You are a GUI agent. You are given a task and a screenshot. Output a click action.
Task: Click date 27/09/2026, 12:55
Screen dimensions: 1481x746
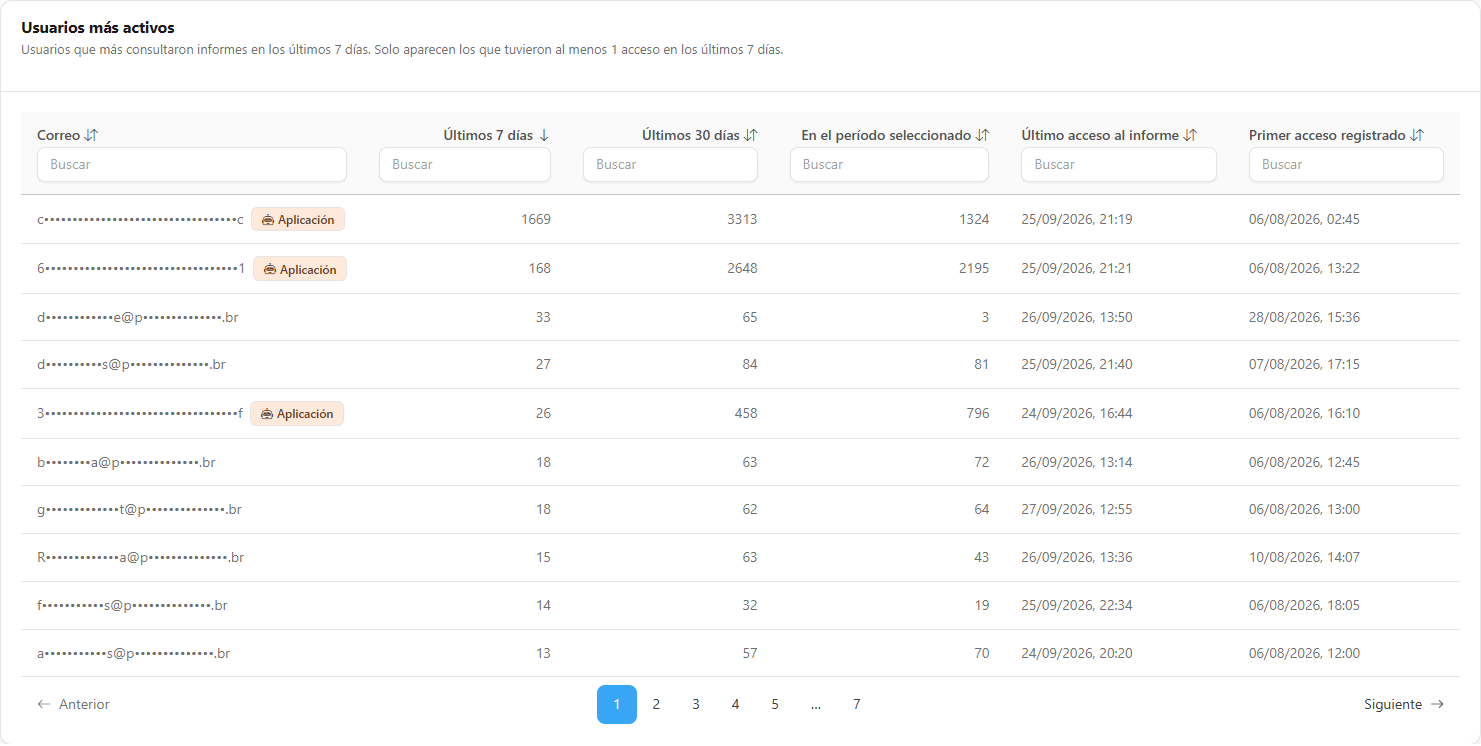1077,509
